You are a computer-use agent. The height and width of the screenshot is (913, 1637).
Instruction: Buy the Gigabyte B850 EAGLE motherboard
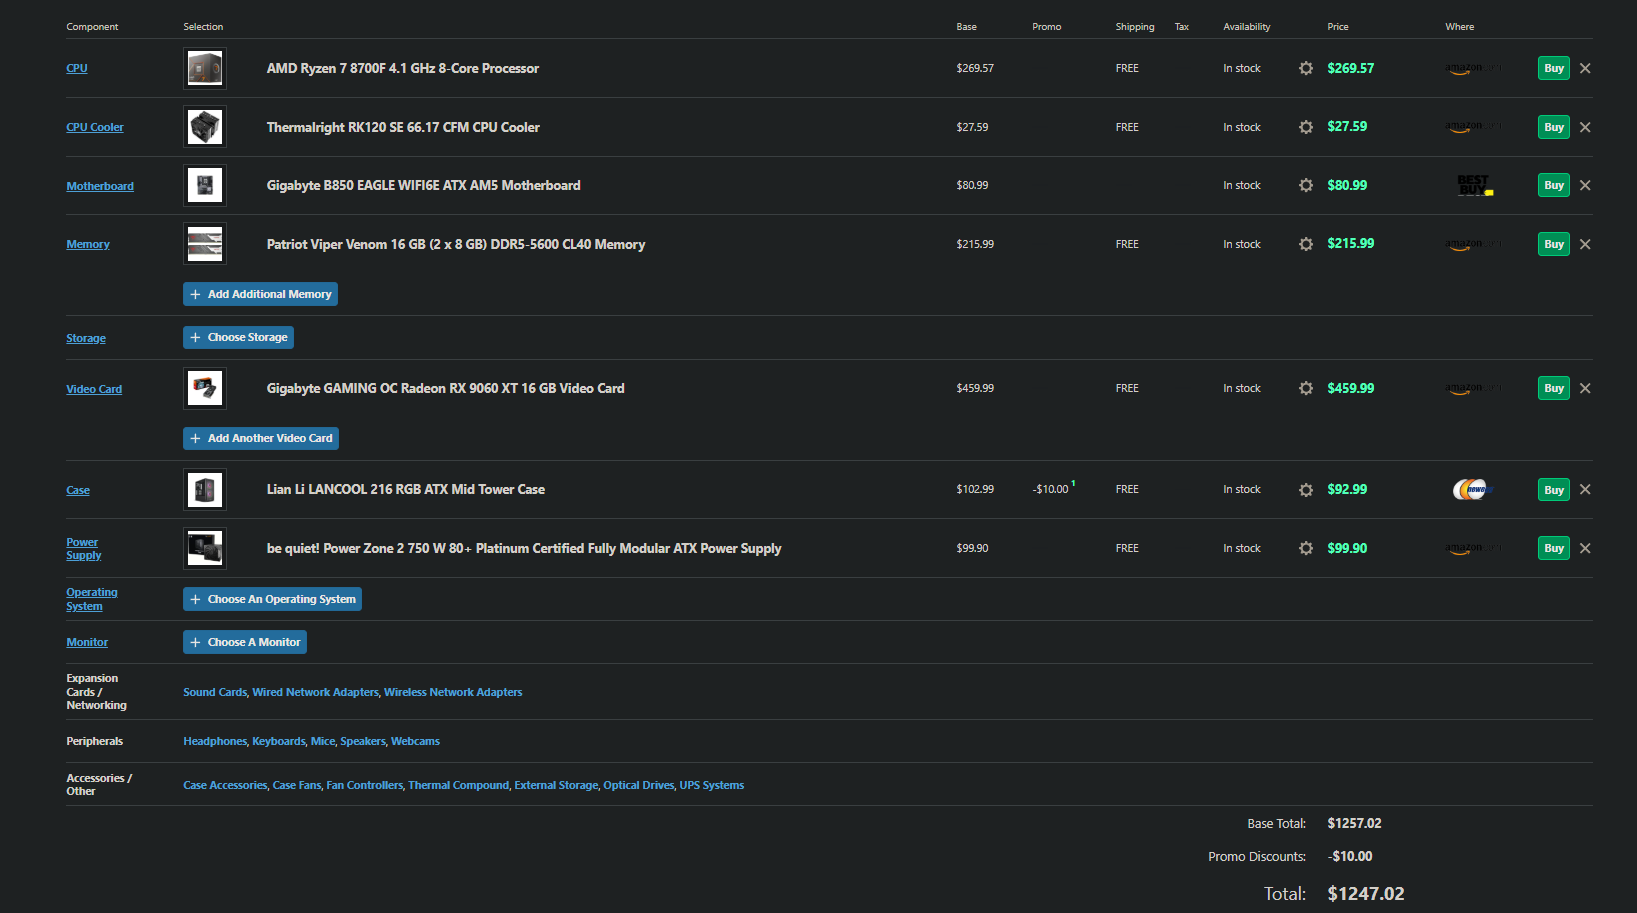point(1553,185)
